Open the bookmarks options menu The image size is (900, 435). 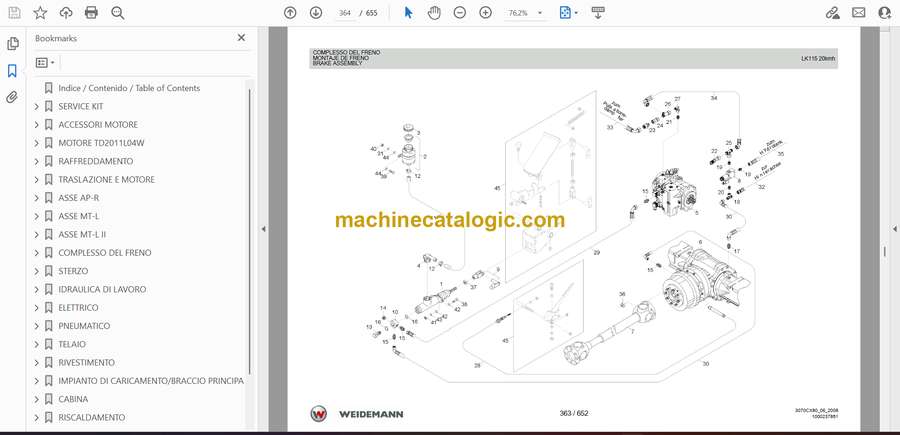[45, 63]
